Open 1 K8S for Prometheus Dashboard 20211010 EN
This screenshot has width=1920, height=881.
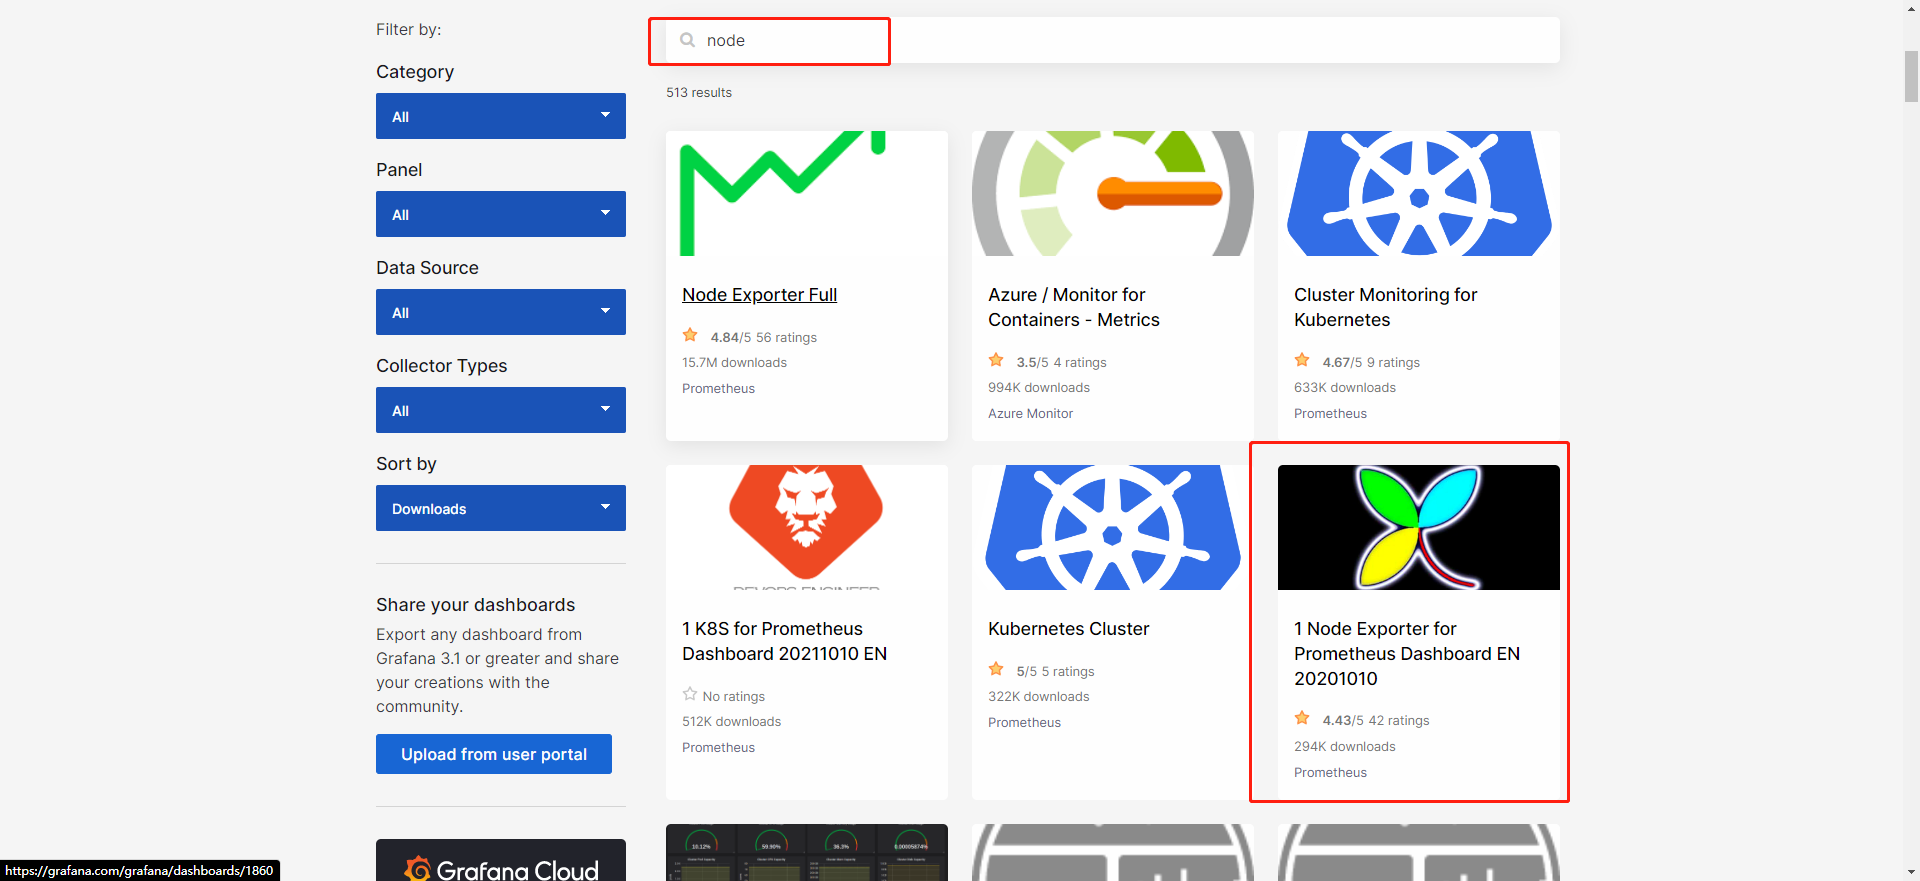tap(785, 641)
